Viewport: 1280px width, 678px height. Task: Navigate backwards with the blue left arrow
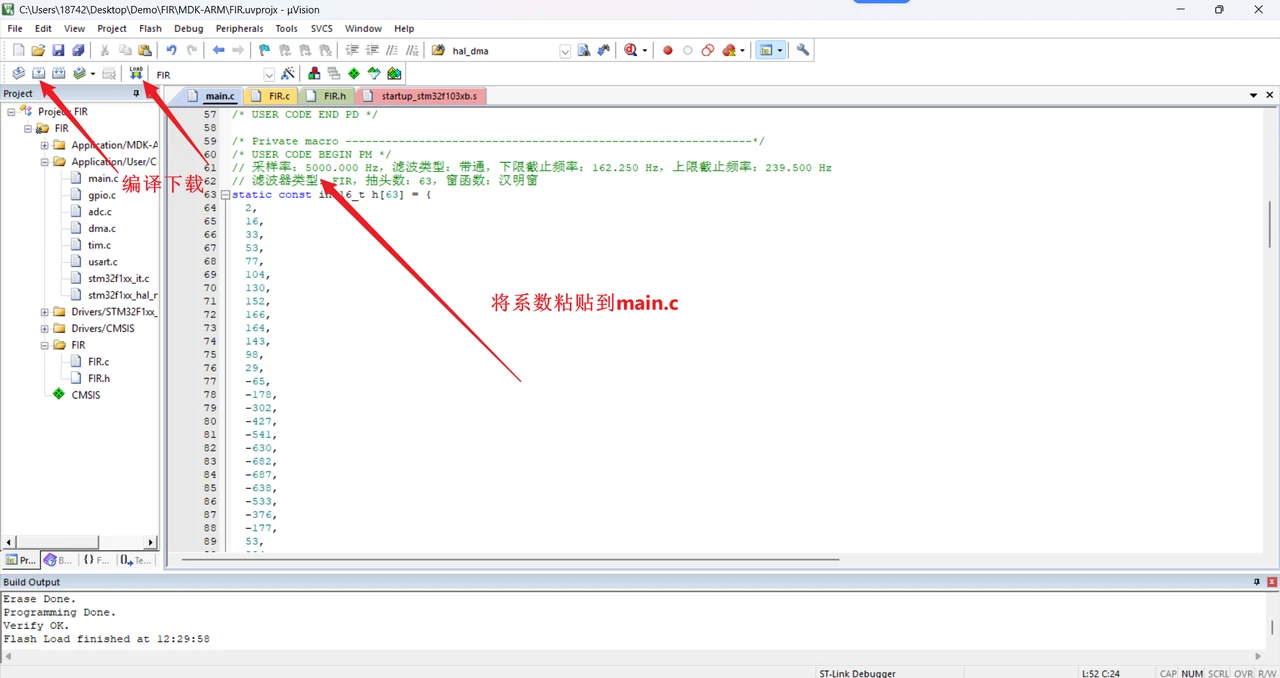click(218, 50)
